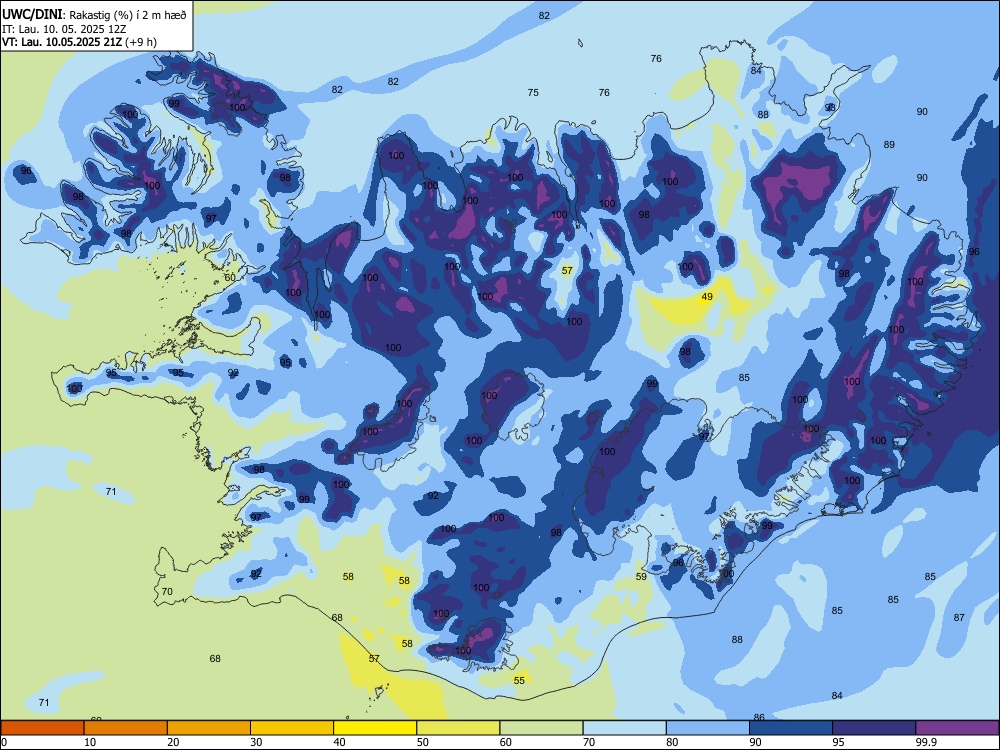1000x750 pixels.
Task: Click the 60 value near Breiðafjörður islands
Action: [x=230, y=277]
